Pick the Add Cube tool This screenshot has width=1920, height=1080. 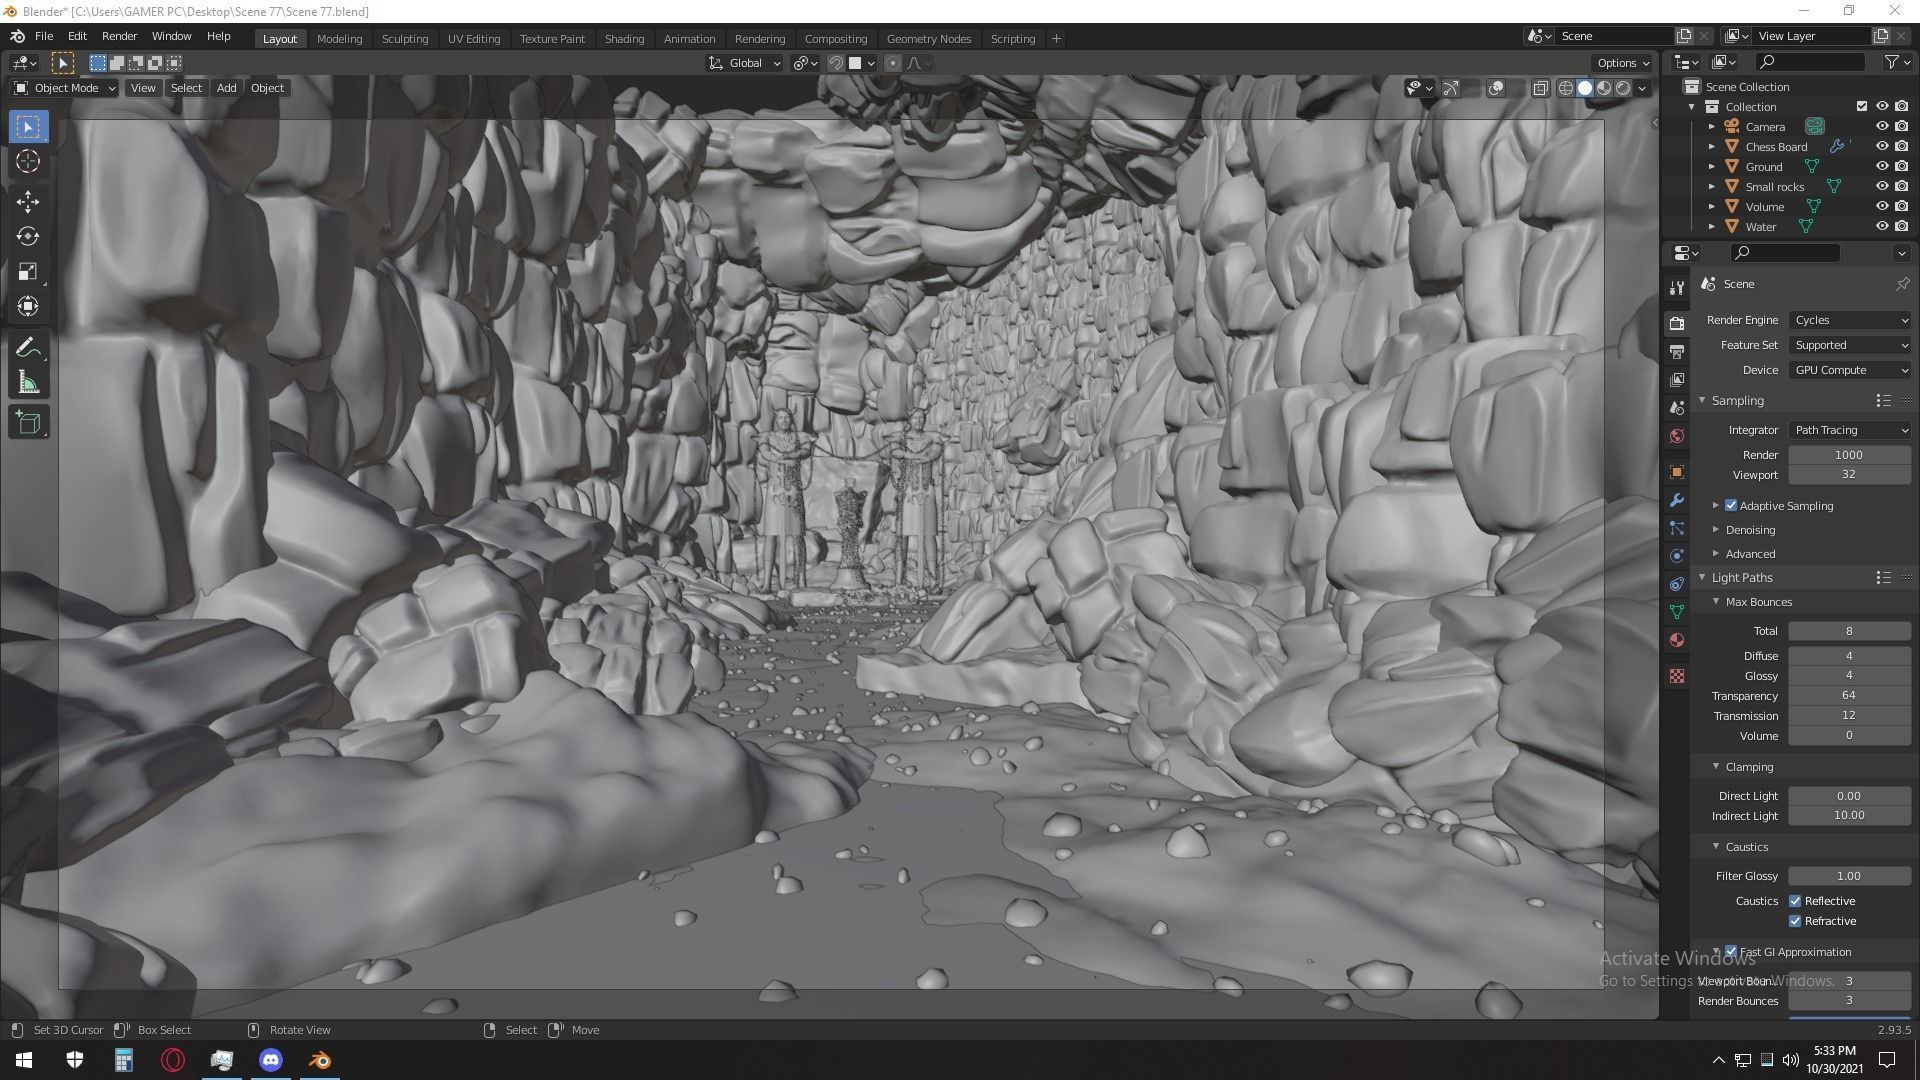[27, 422]
